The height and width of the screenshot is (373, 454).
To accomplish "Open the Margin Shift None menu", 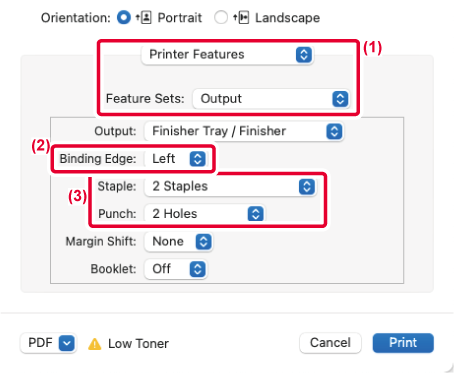I will click(x=179, y=242).
